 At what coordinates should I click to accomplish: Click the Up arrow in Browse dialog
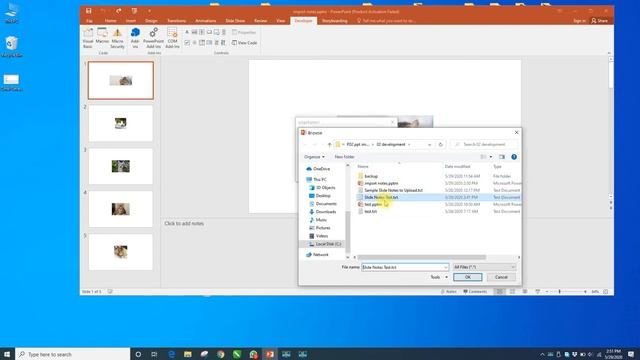tap(329, 144)
